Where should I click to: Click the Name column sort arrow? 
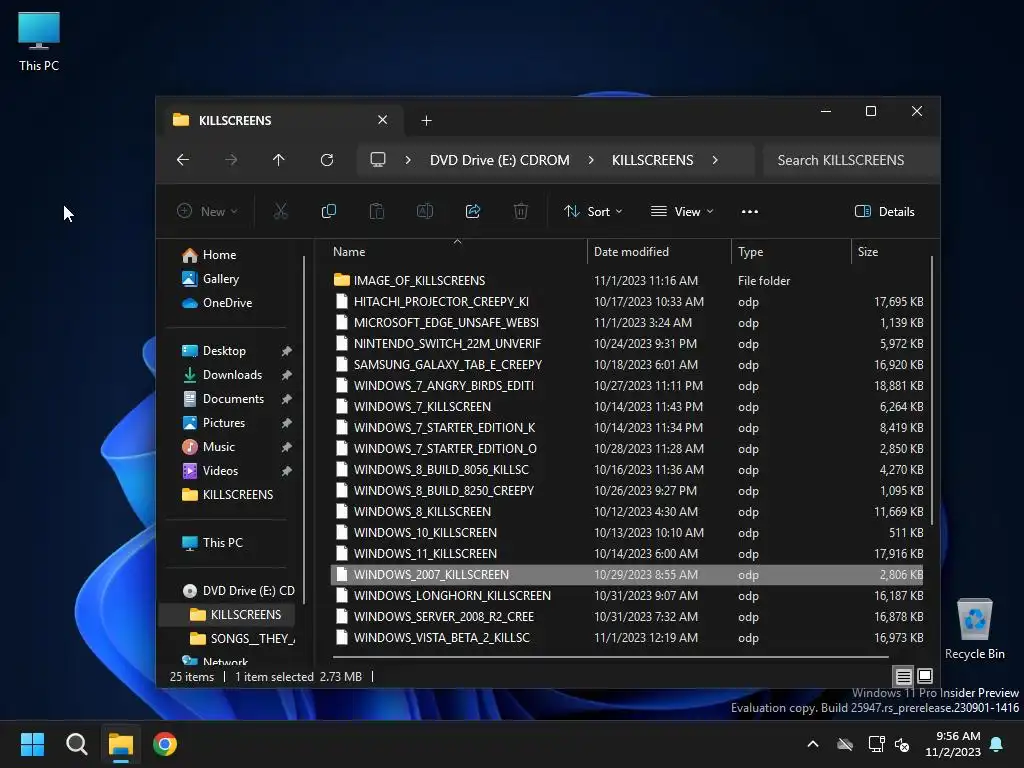(x=458, y=241)
